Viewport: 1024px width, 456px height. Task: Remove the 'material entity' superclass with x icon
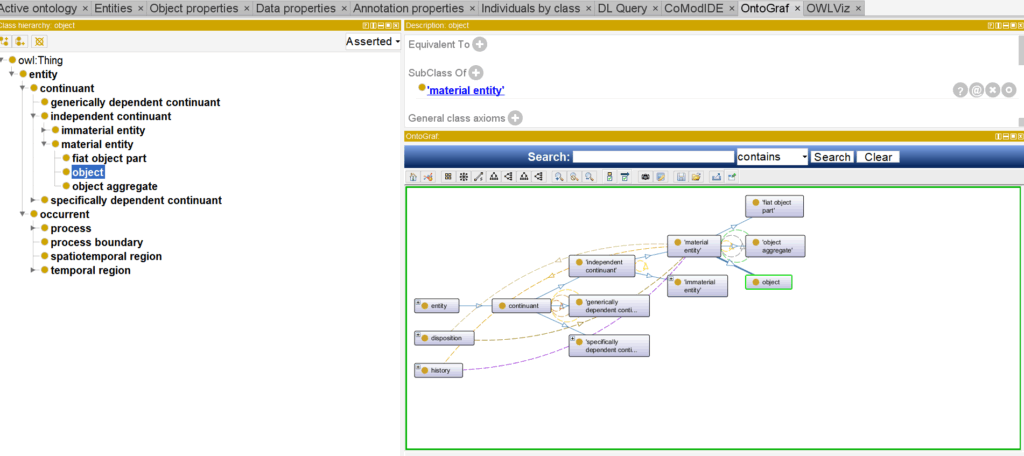click(993, 90)
